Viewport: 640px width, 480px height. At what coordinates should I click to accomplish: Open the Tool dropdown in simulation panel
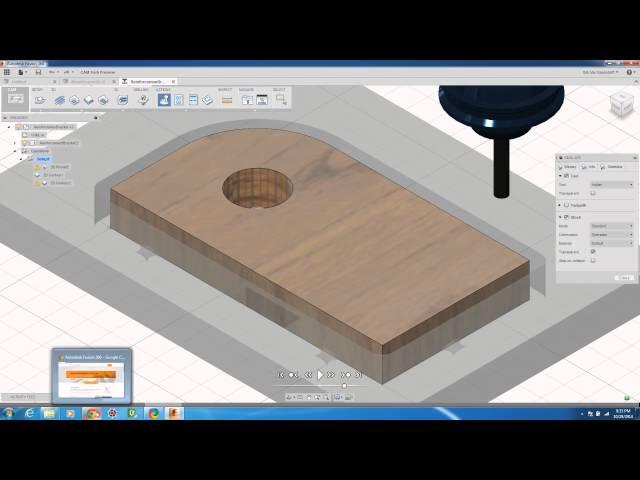tap(611, 185)
